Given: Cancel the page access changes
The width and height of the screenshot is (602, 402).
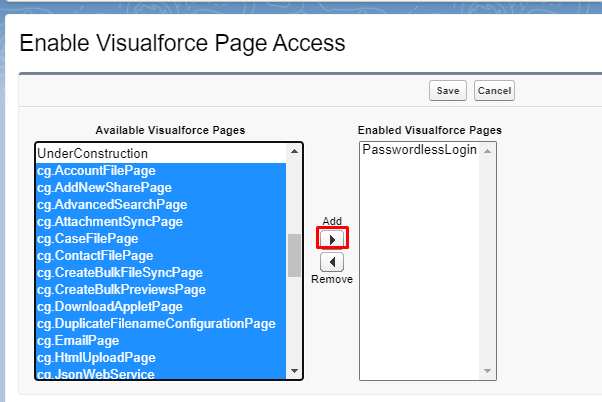Looking at the screenshot, I should click(x=494, y=91).
